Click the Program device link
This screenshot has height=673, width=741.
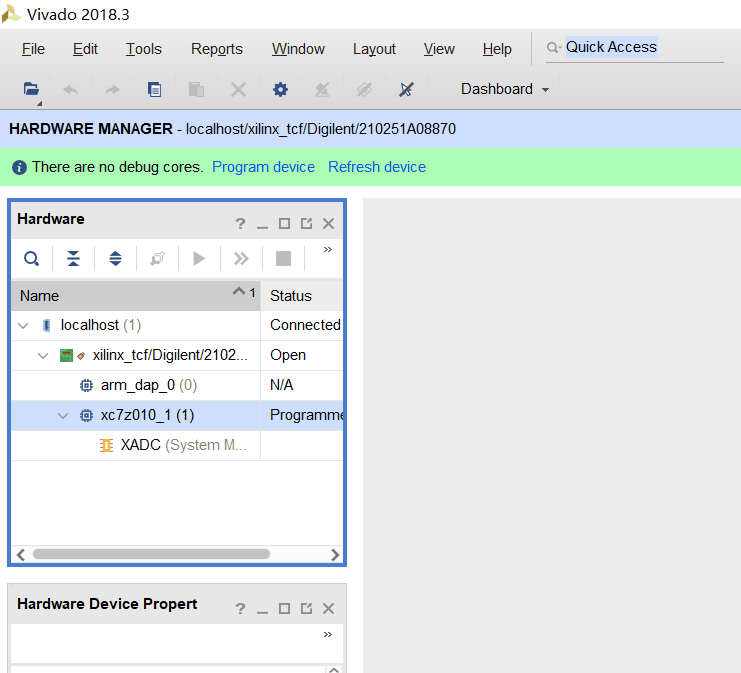pos(263,167)
